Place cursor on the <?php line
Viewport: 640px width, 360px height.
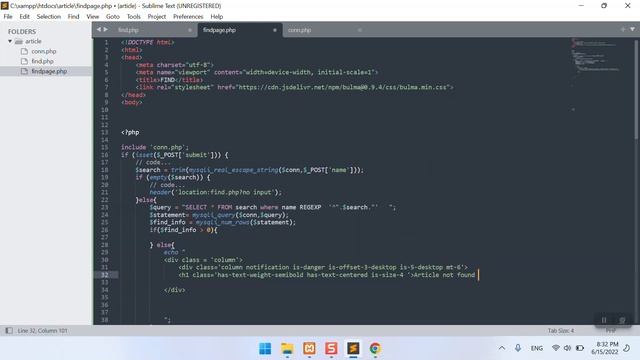(x=130, y=132)
